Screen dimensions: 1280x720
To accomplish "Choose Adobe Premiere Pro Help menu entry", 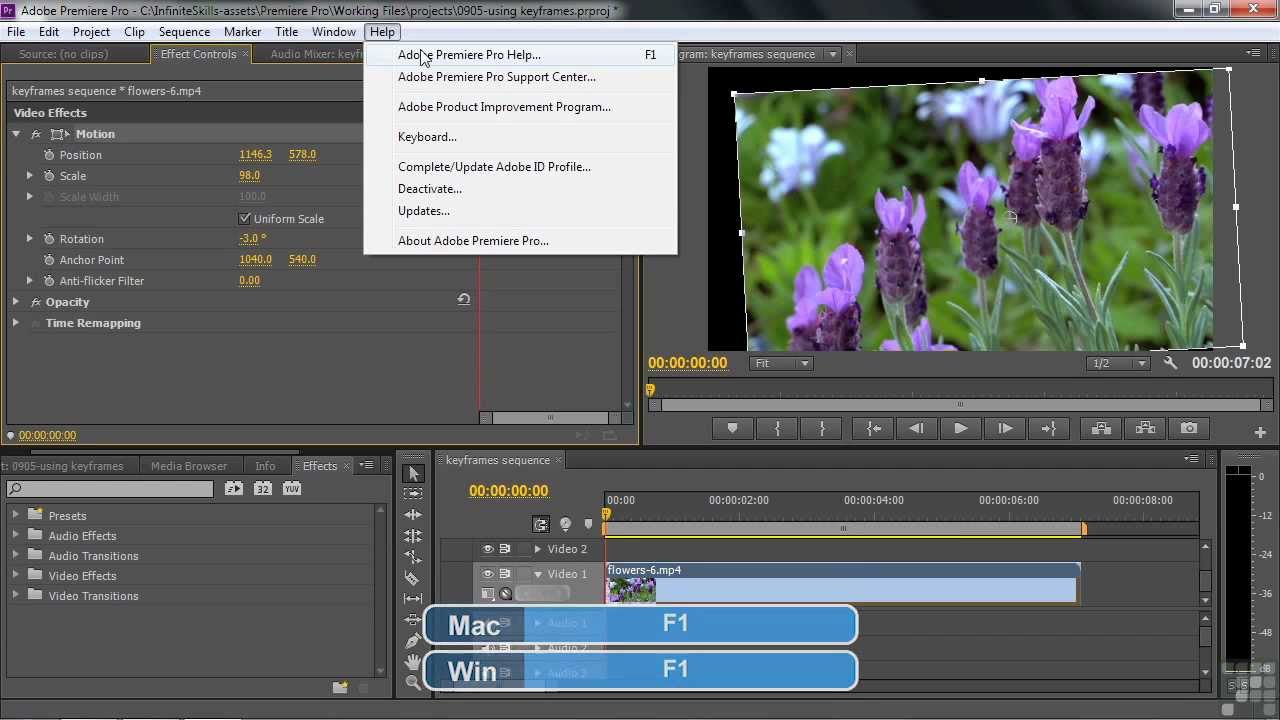I will click(520, 55).
